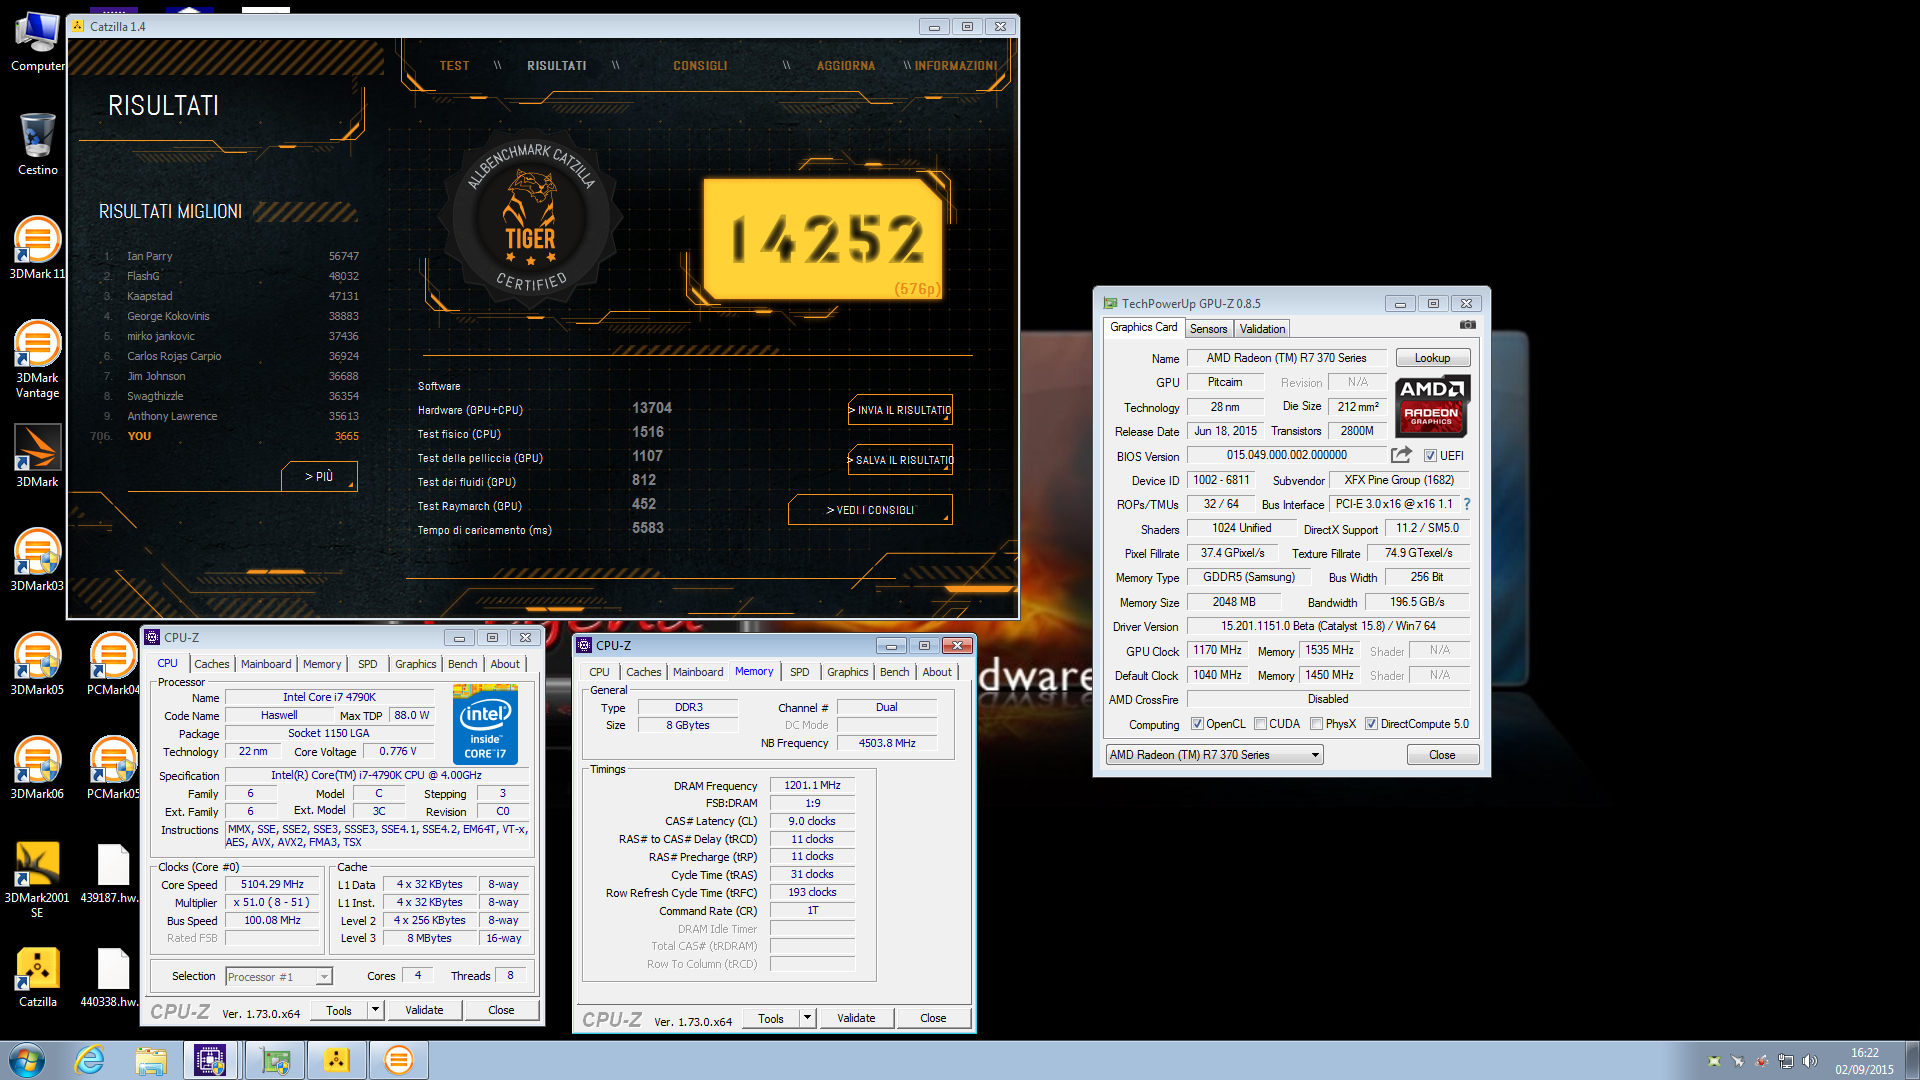This screenshot has height=1080, width=1920.
Task: Expand the PIÙ results list in Catzilla
Action: click(319, 477)
